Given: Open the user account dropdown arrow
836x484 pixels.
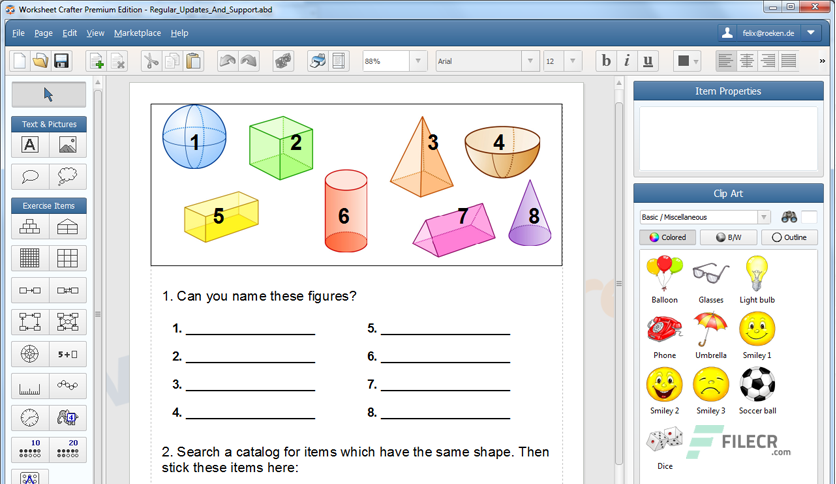Looking at the screenshot, I should pos(811,33).
